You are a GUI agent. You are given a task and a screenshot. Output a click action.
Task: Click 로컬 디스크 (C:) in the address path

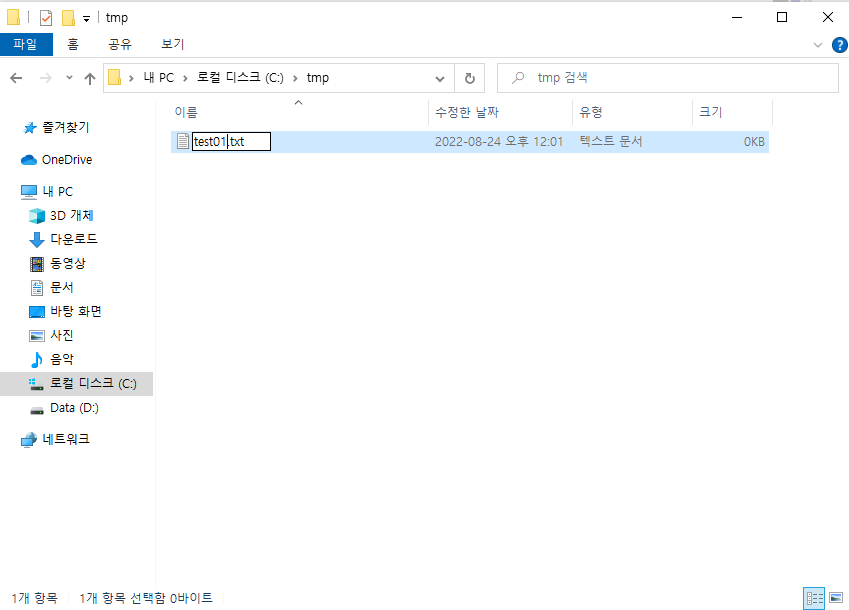240,78
